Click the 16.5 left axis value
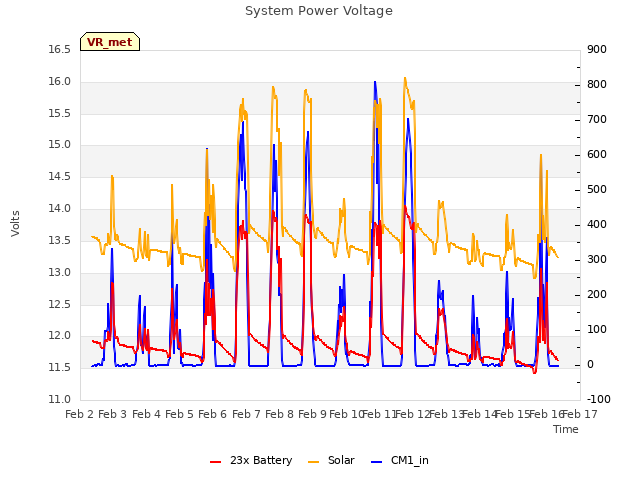This screenshot has height=480, width=640. click(60, 50)
